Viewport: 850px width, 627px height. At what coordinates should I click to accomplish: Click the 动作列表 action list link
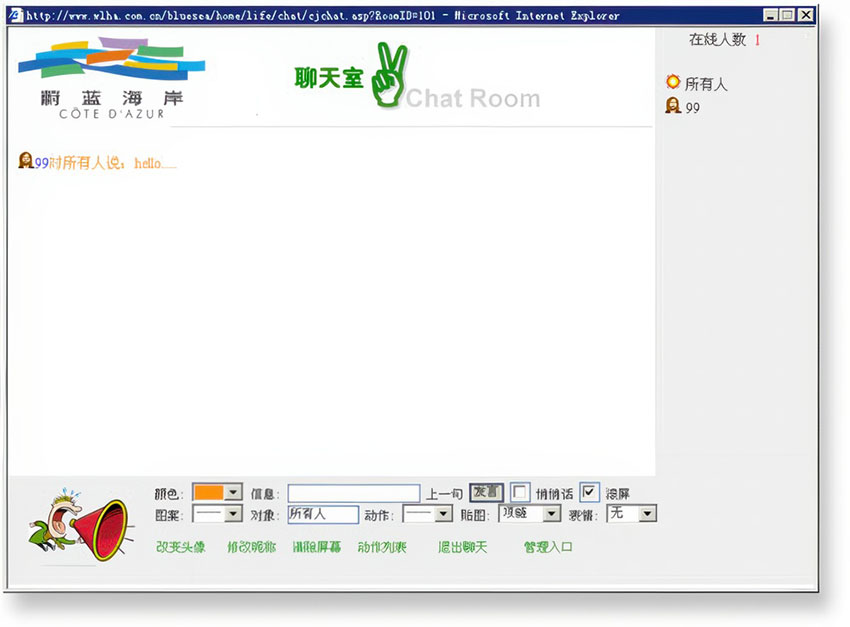tap(383, 546)
